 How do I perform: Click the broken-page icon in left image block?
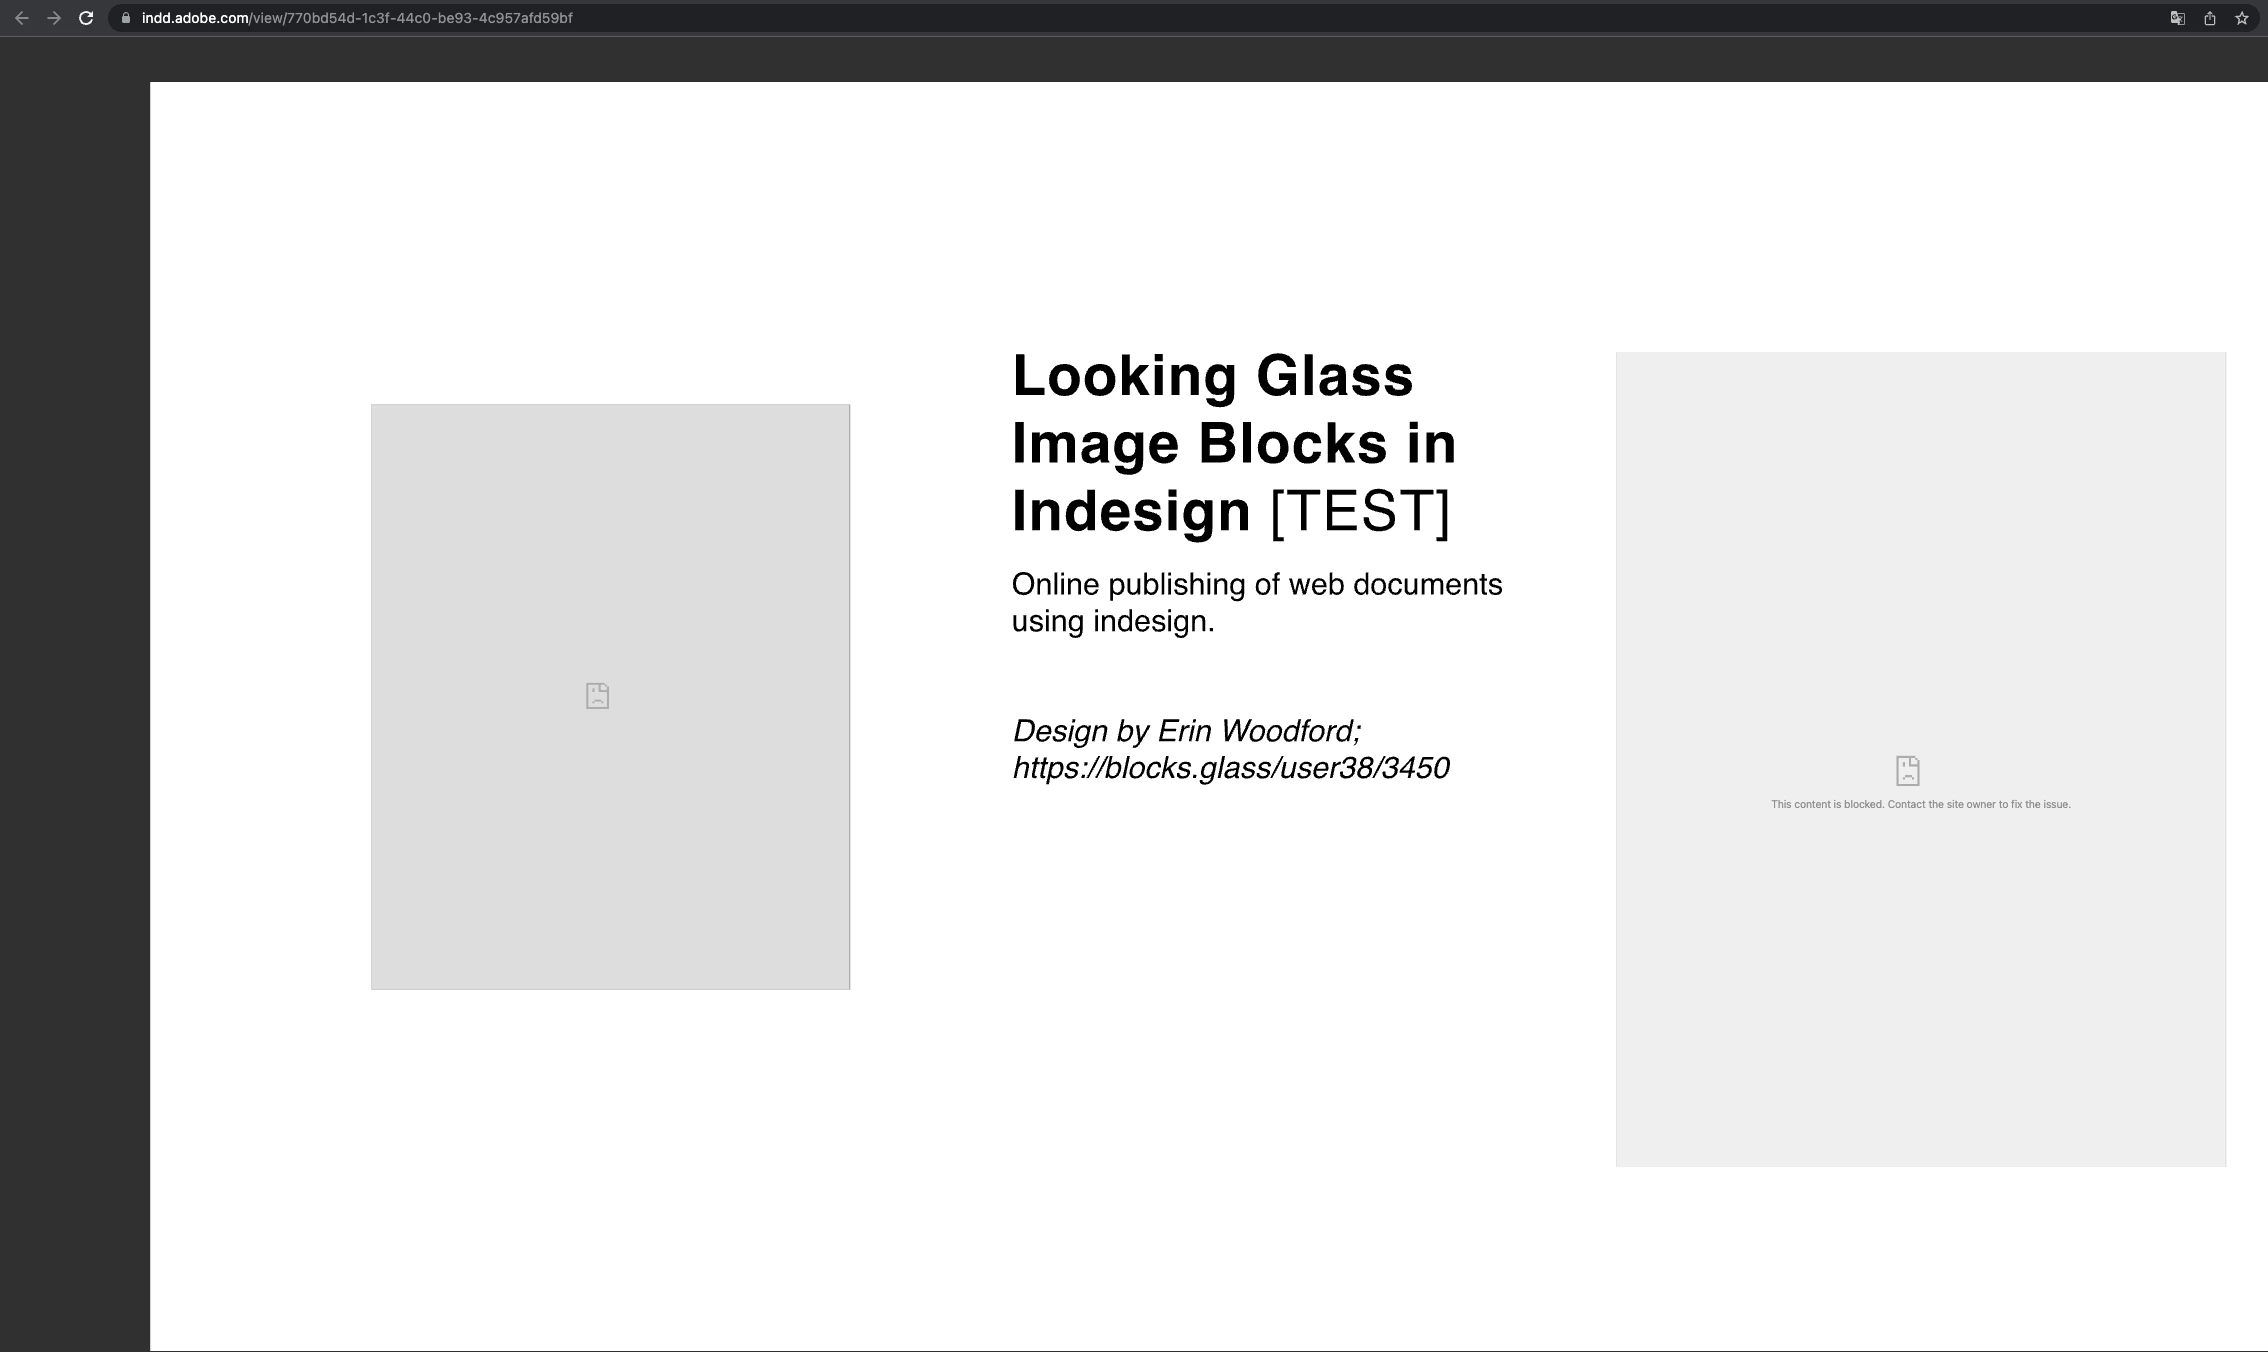click(597, 696)
